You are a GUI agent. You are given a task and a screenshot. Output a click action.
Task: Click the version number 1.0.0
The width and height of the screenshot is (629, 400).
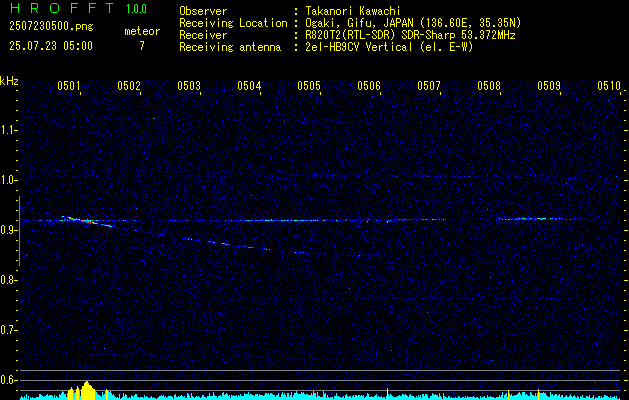(136, 9)
